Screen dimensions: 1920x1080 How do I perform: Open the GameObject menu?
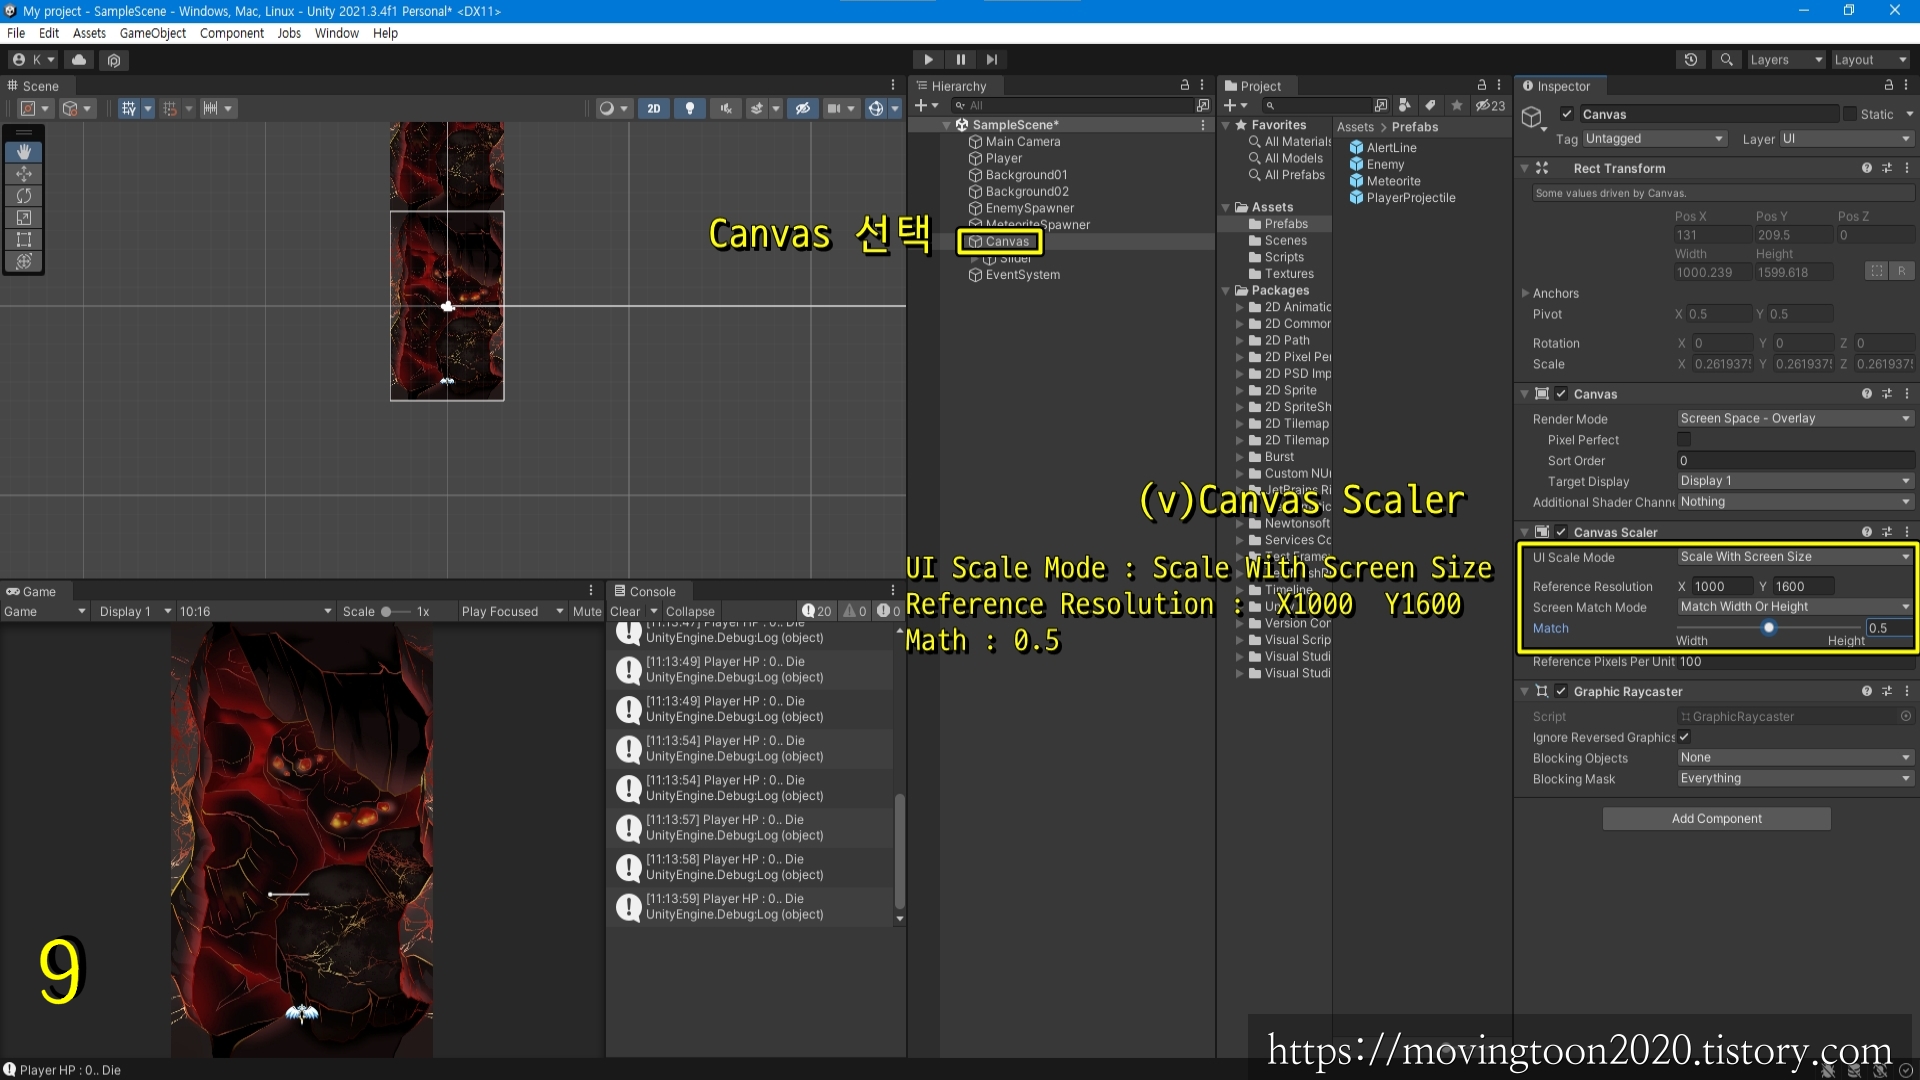(x=153, y=33)
